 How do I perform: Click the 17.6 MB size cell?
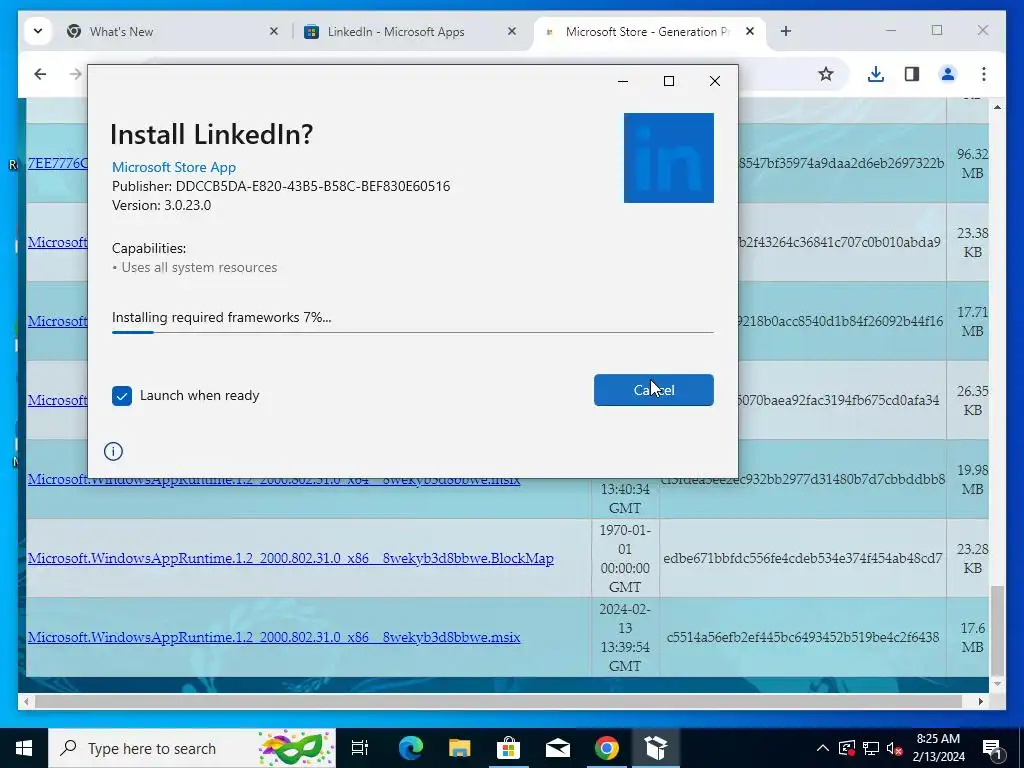[x=972, y=637]
